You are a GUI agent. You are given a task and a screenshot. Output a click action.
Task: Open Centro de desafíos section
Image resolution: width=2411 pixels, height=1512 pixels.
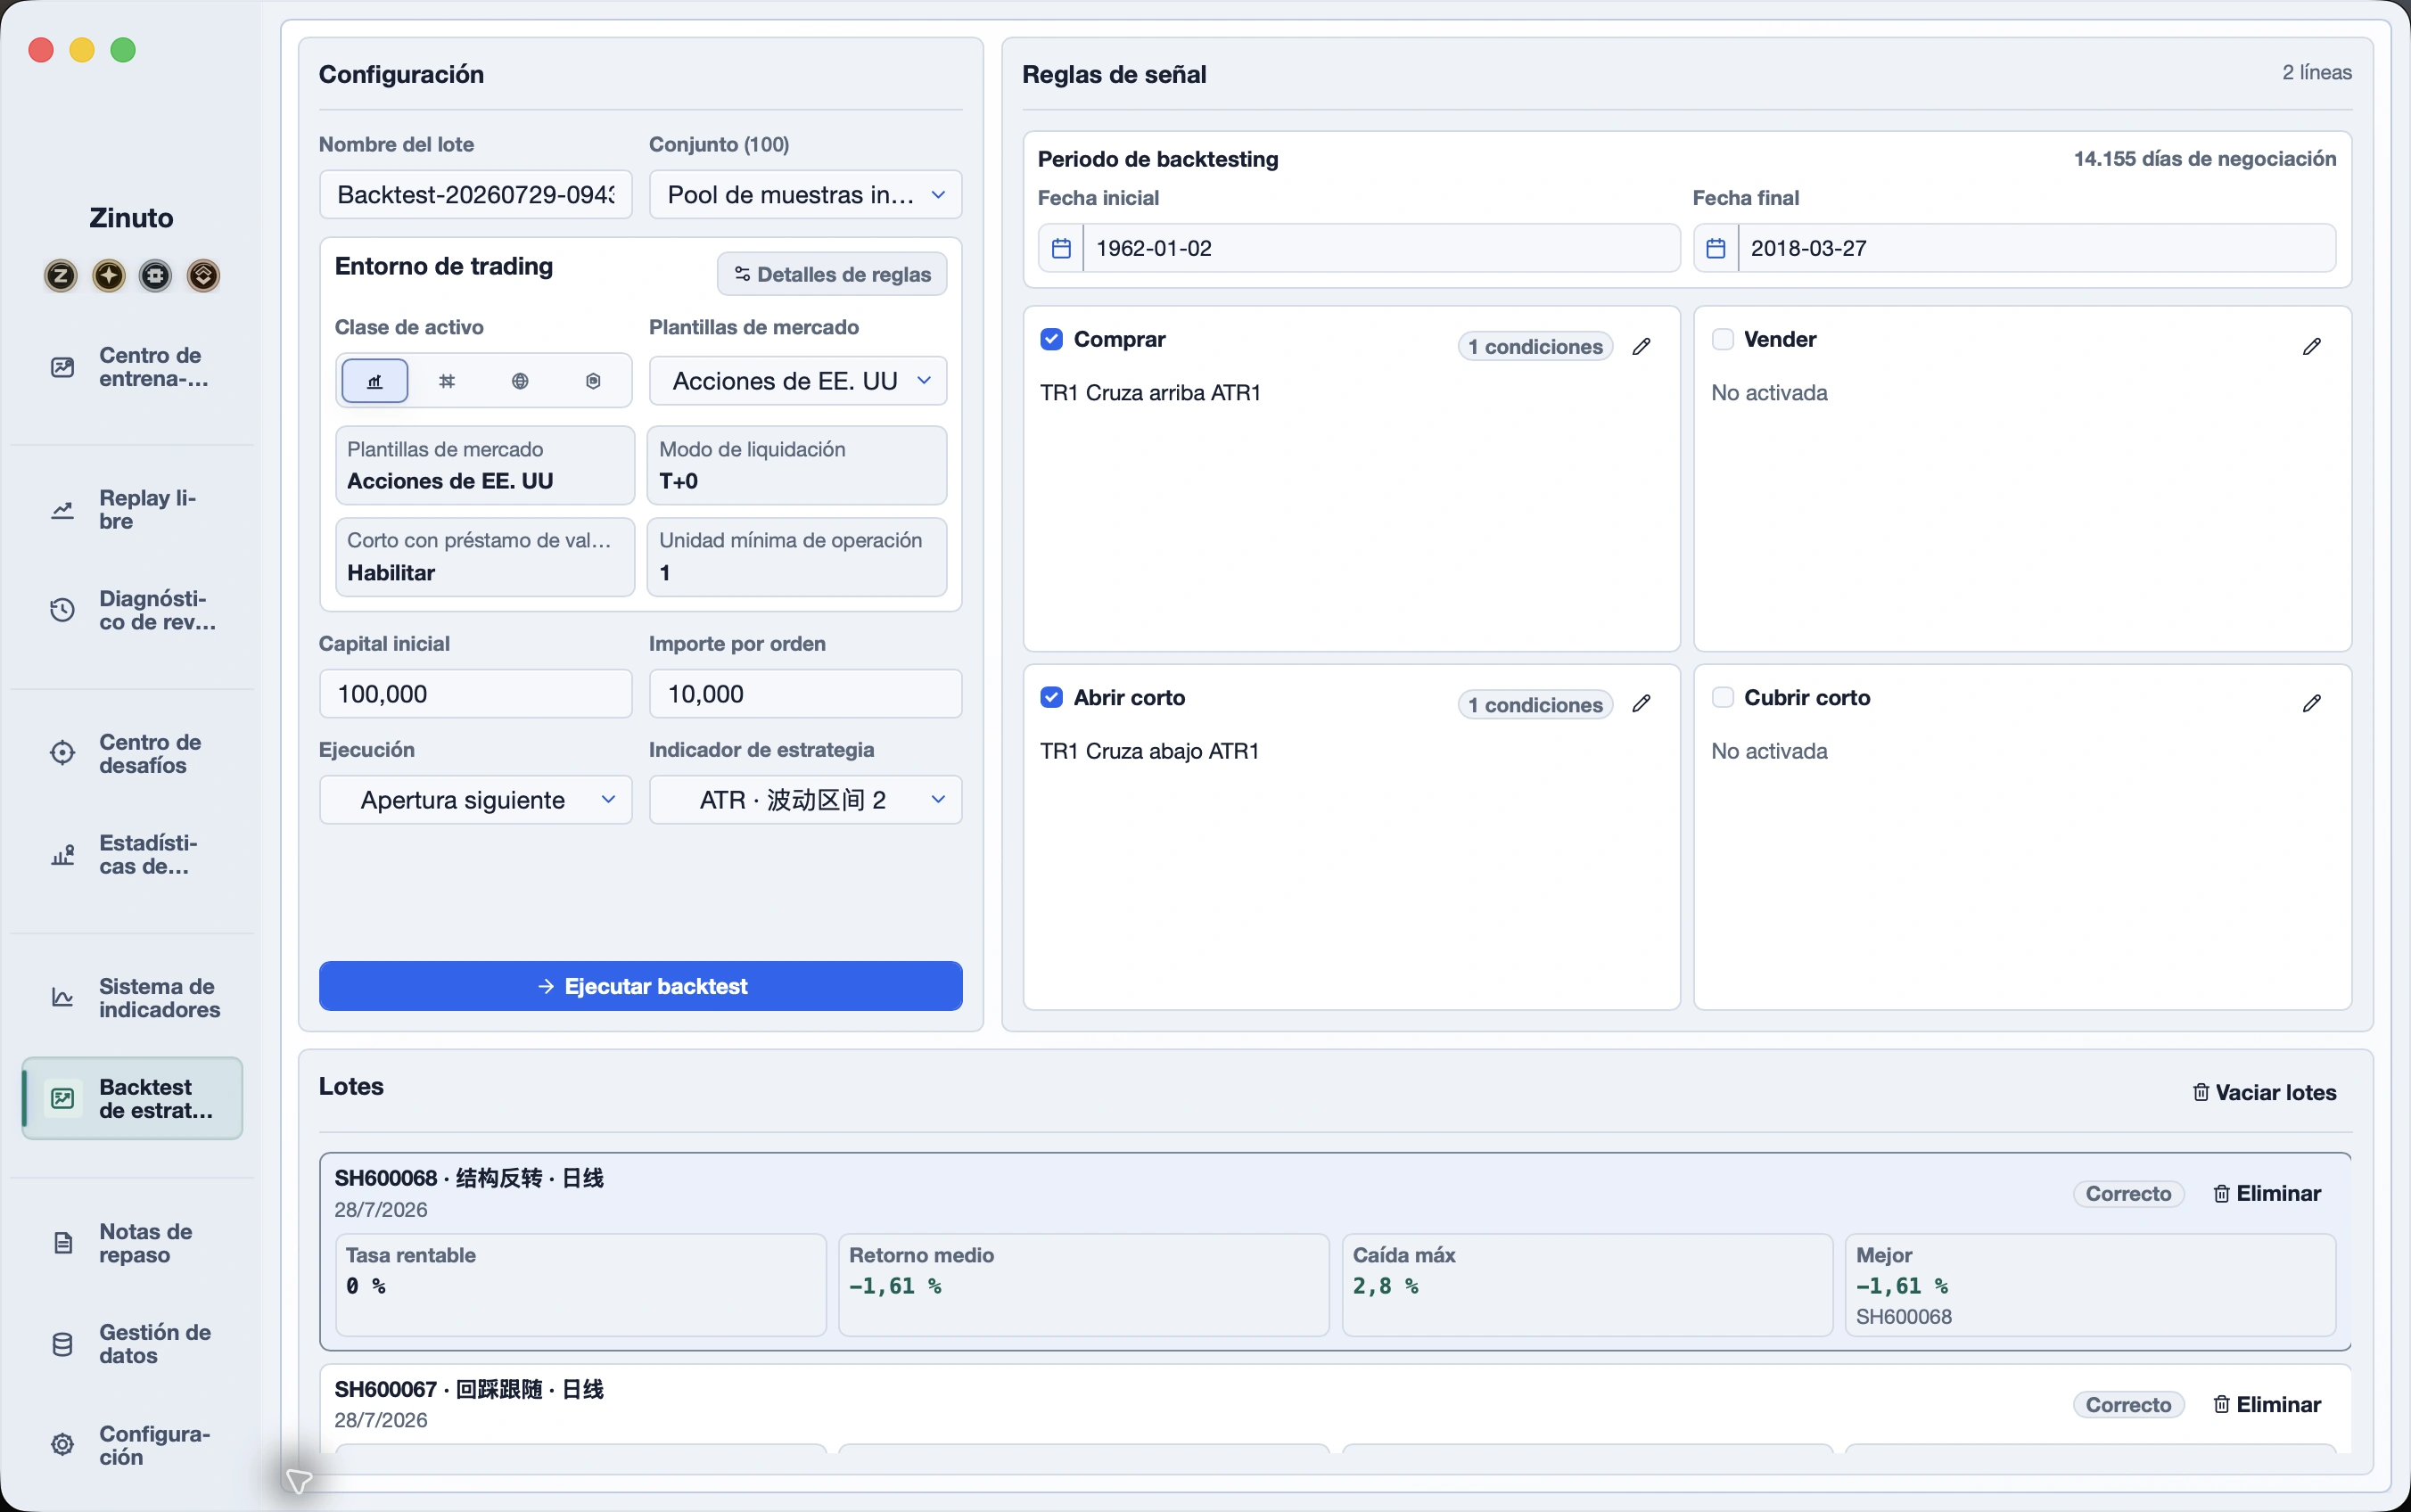pos(132,753)
